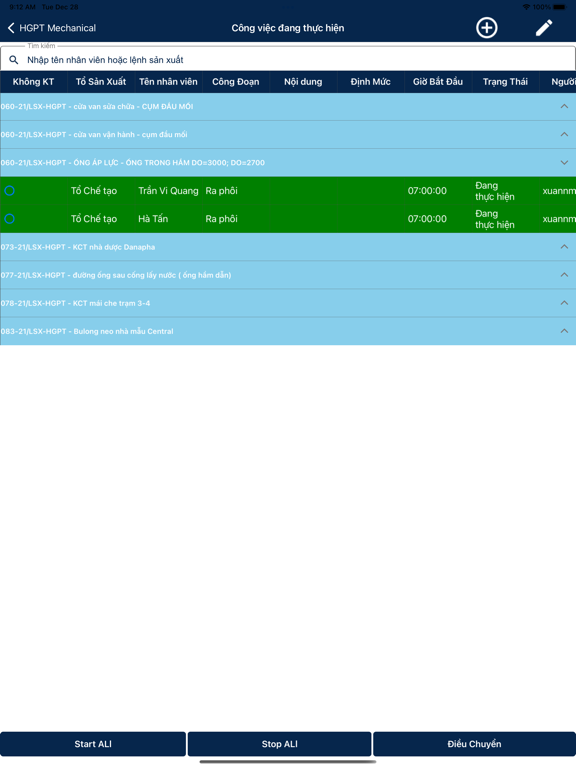Tap the add (plus circle) icon
The image size is (576, 768).
coord(486,27)
